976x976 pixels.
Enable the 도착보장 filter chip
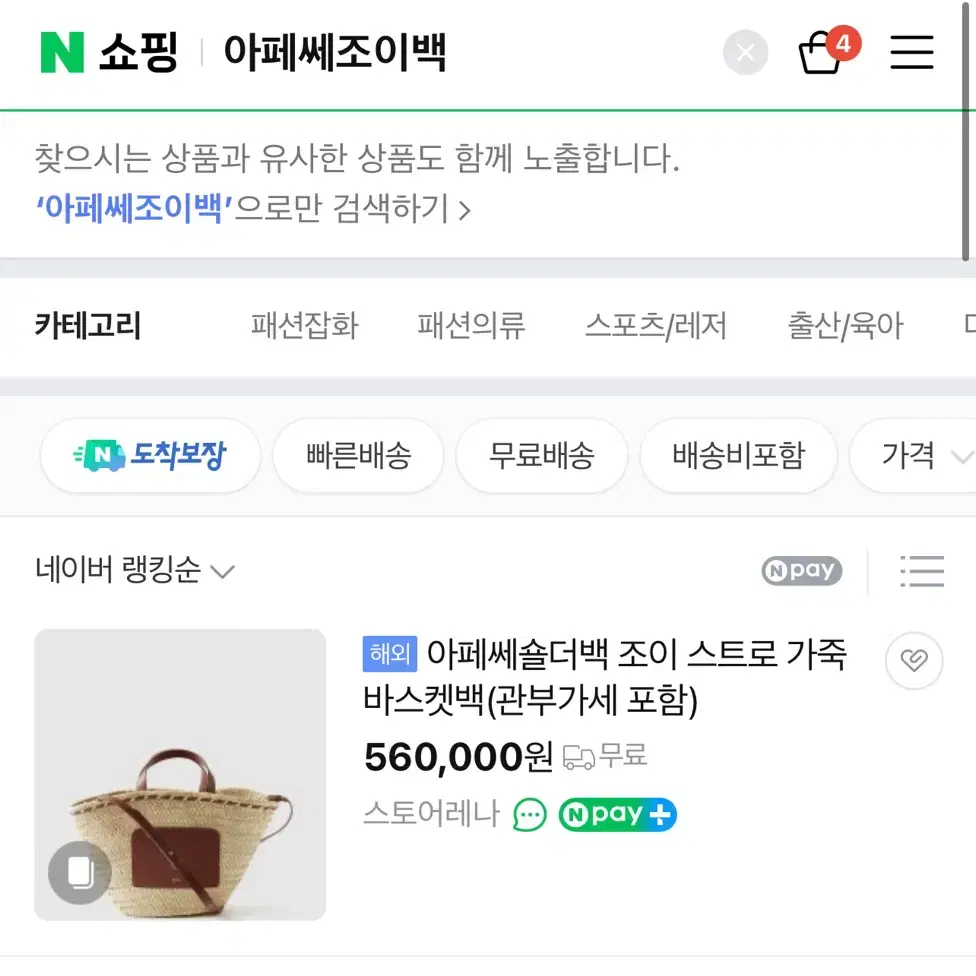(150, 456)
